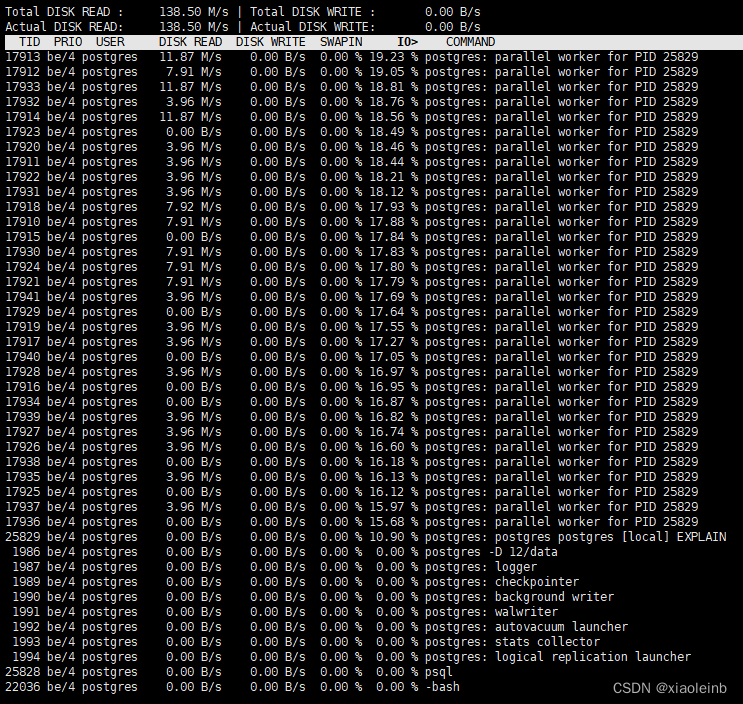Click IO value 15.68 %
The image size is (743, 704).
tap(394, 522)
